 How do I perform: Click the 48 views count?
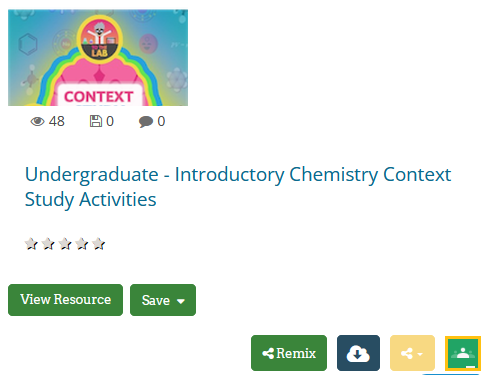click(x=57, y=121)
